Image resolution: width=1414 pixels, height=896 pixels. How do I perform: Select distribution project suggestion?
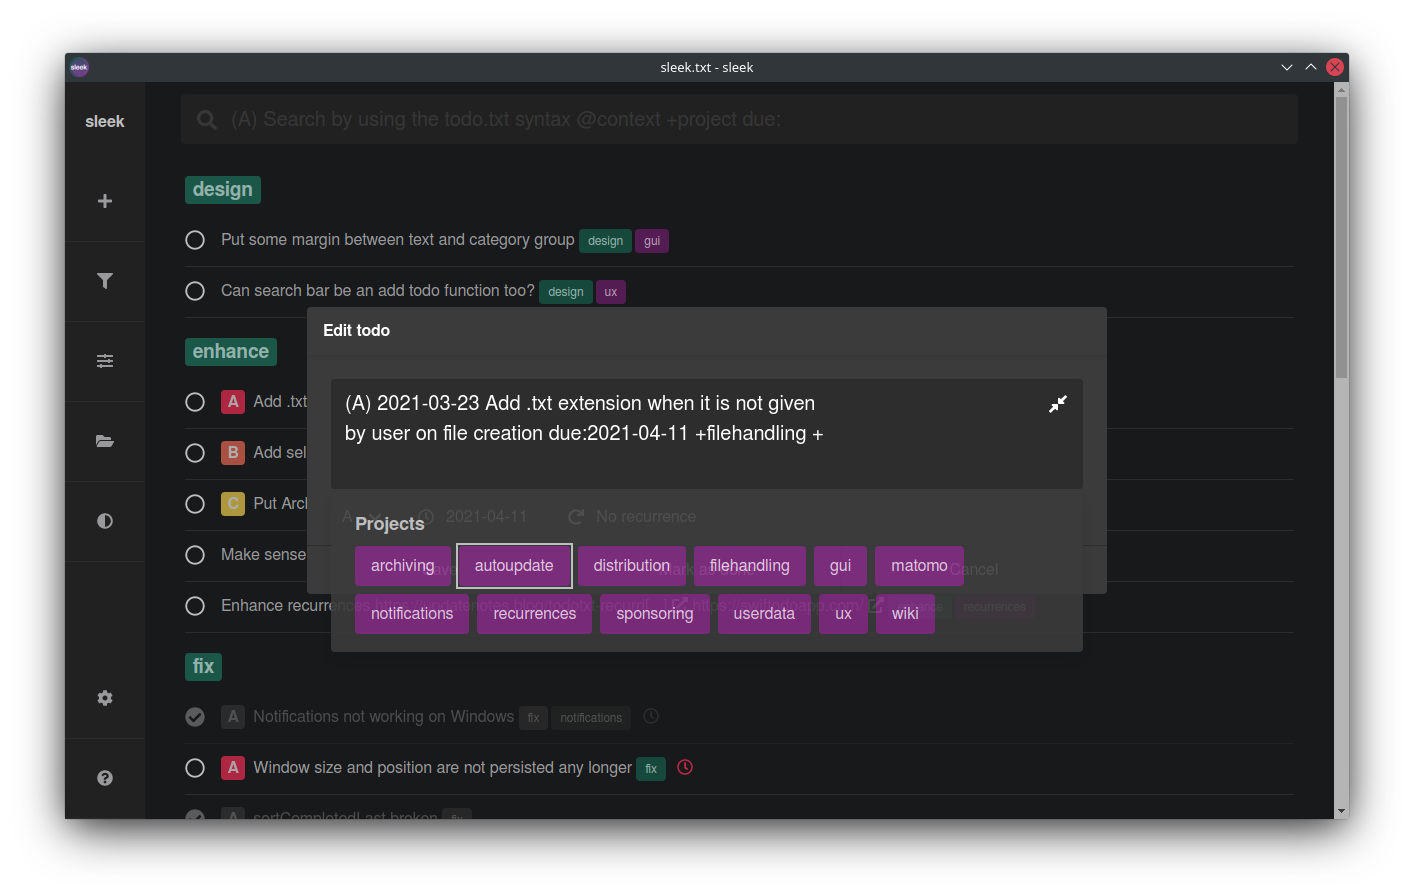(x=632, y=566)
